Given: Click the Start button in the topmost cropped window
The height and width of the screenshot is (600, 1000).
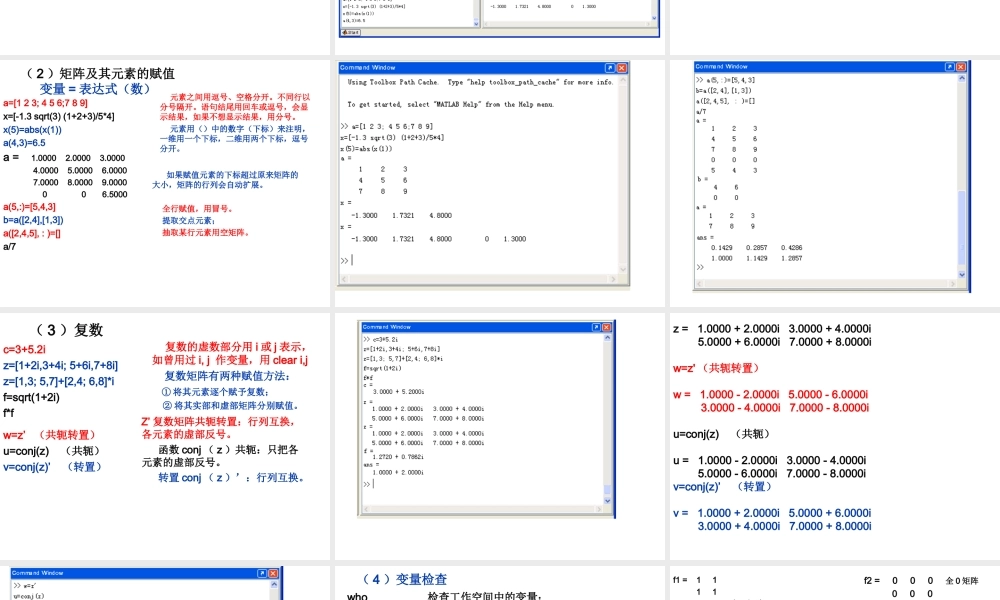Looking at the screenshot, I should [x=351, y=32].
